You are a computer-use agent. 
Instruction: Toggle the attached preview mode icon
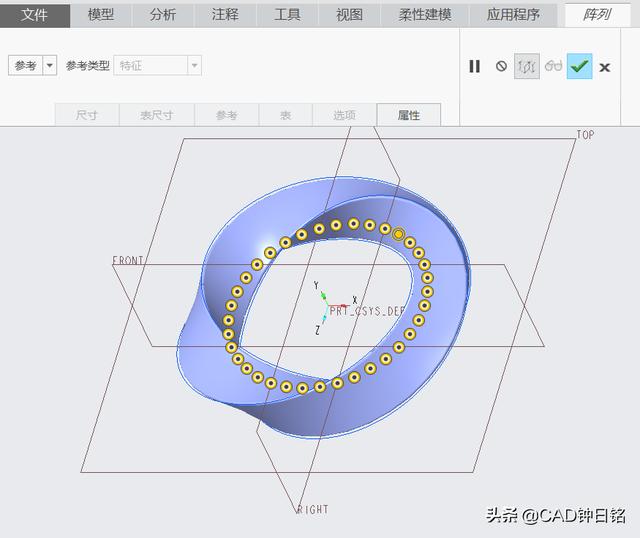tap(527, 66)
